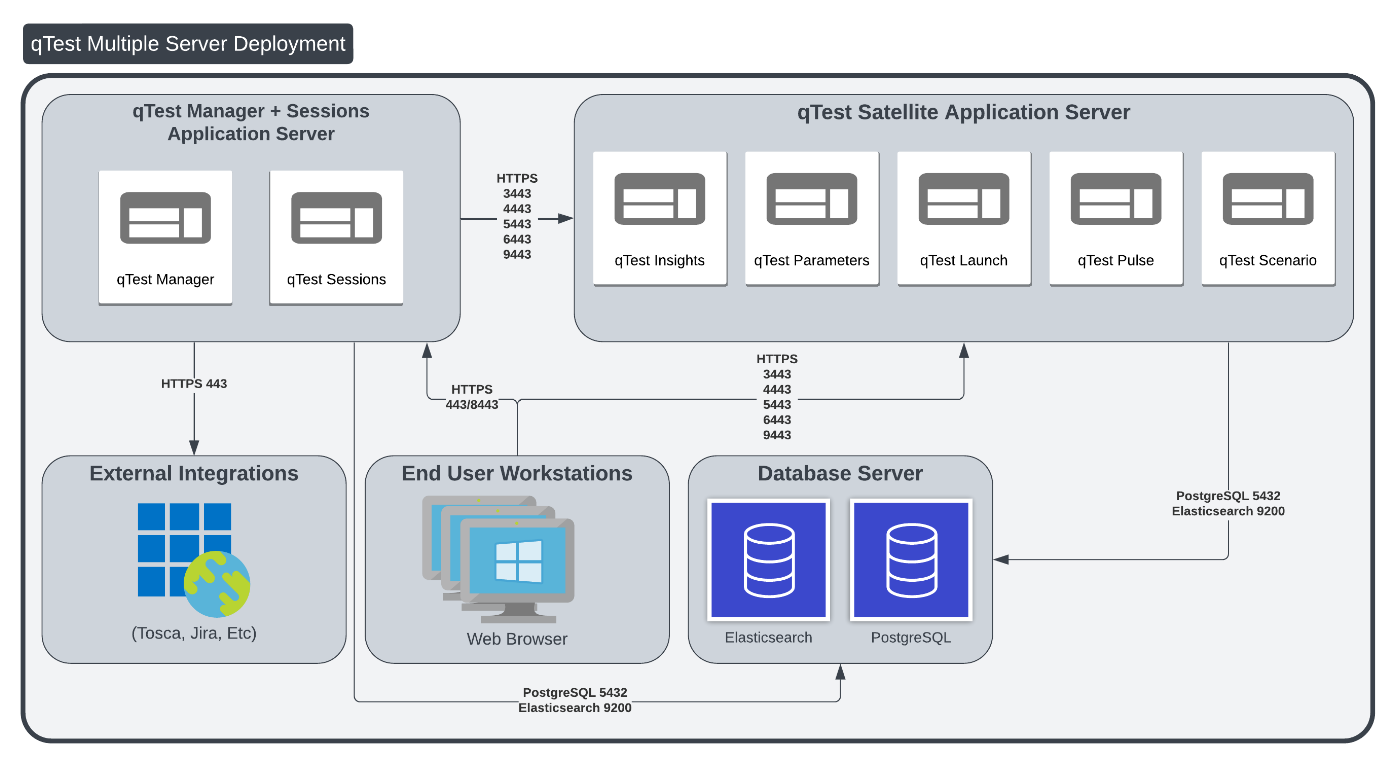Click the "qTest Manager + Sessions Application Server" heading

[x=251, y=122]
